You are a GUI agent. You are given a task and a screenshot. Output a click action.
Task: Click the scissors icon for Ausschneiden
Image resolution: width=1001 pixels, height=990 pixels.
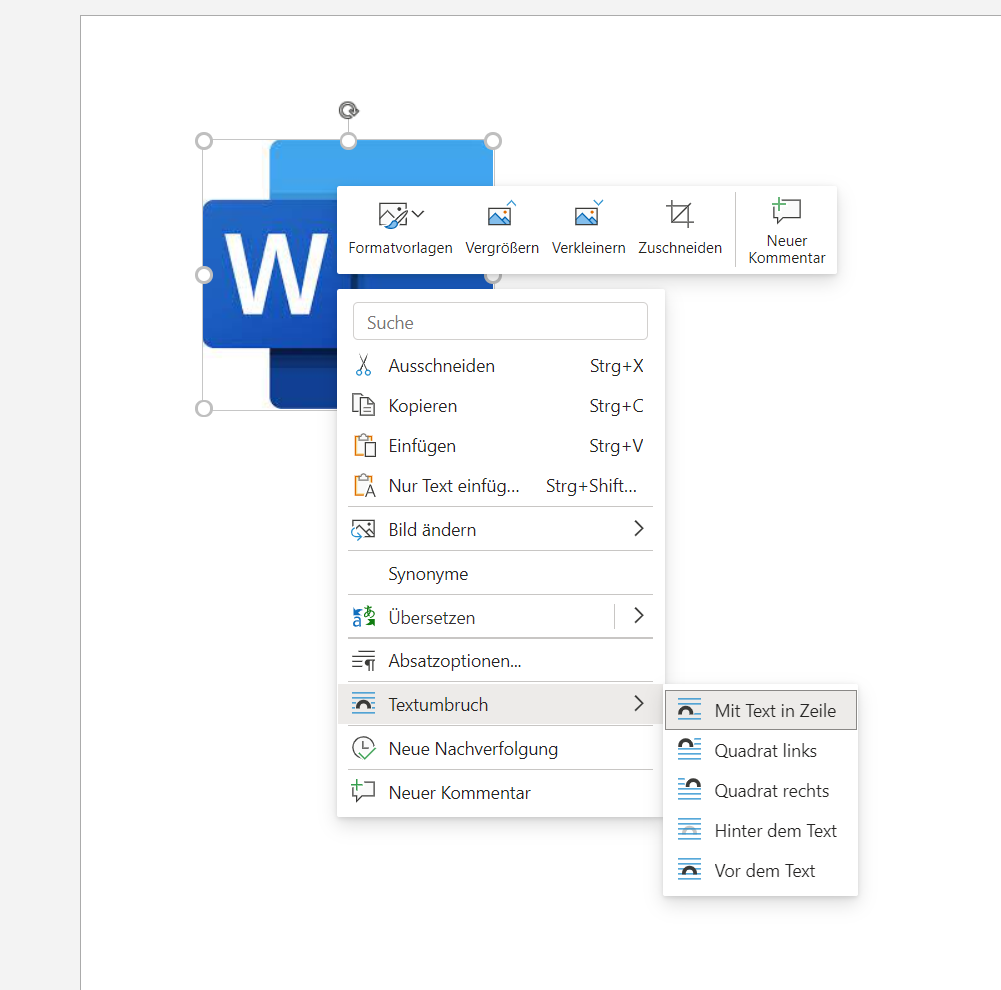(363, 366)
